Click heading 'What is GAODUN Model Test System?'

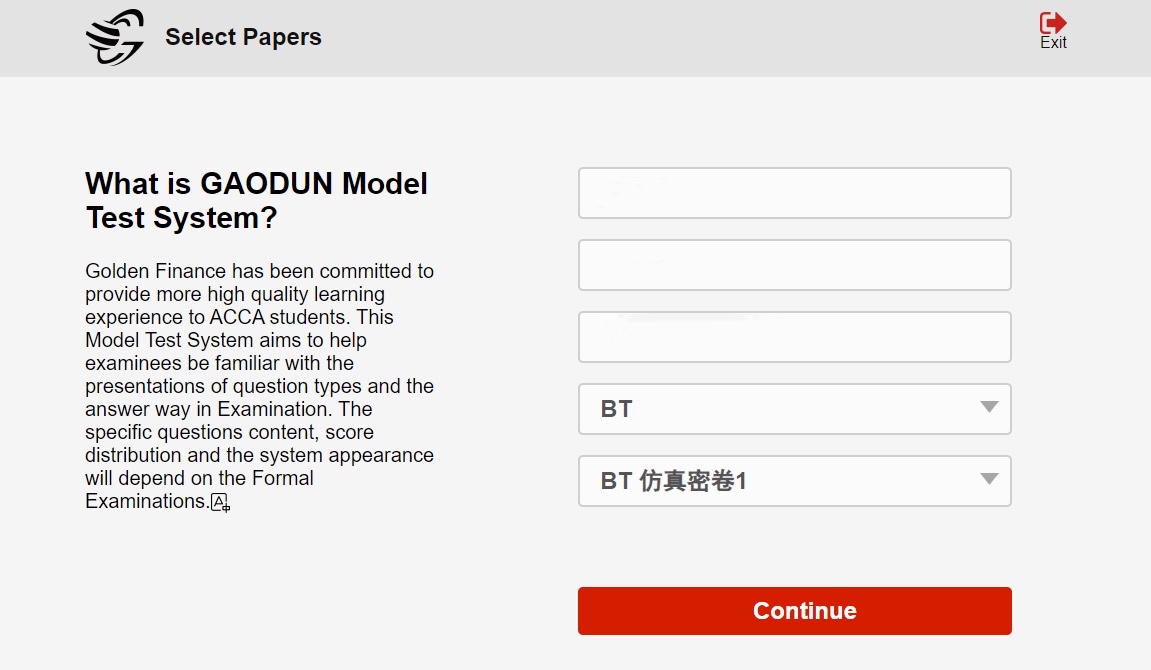point(256,200)
